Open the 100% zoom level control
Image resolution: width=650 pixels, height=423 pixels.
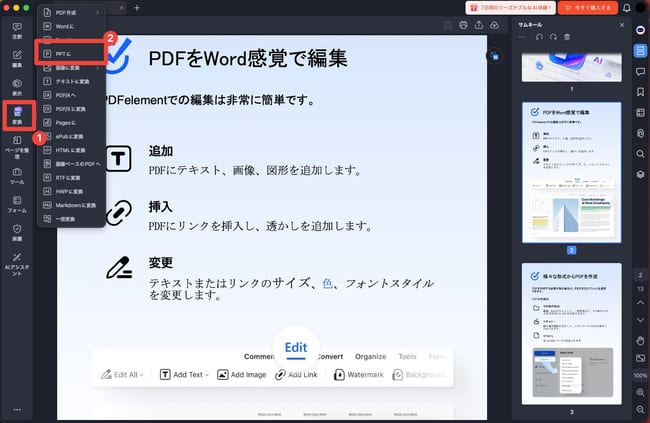[x=640, y=375]
